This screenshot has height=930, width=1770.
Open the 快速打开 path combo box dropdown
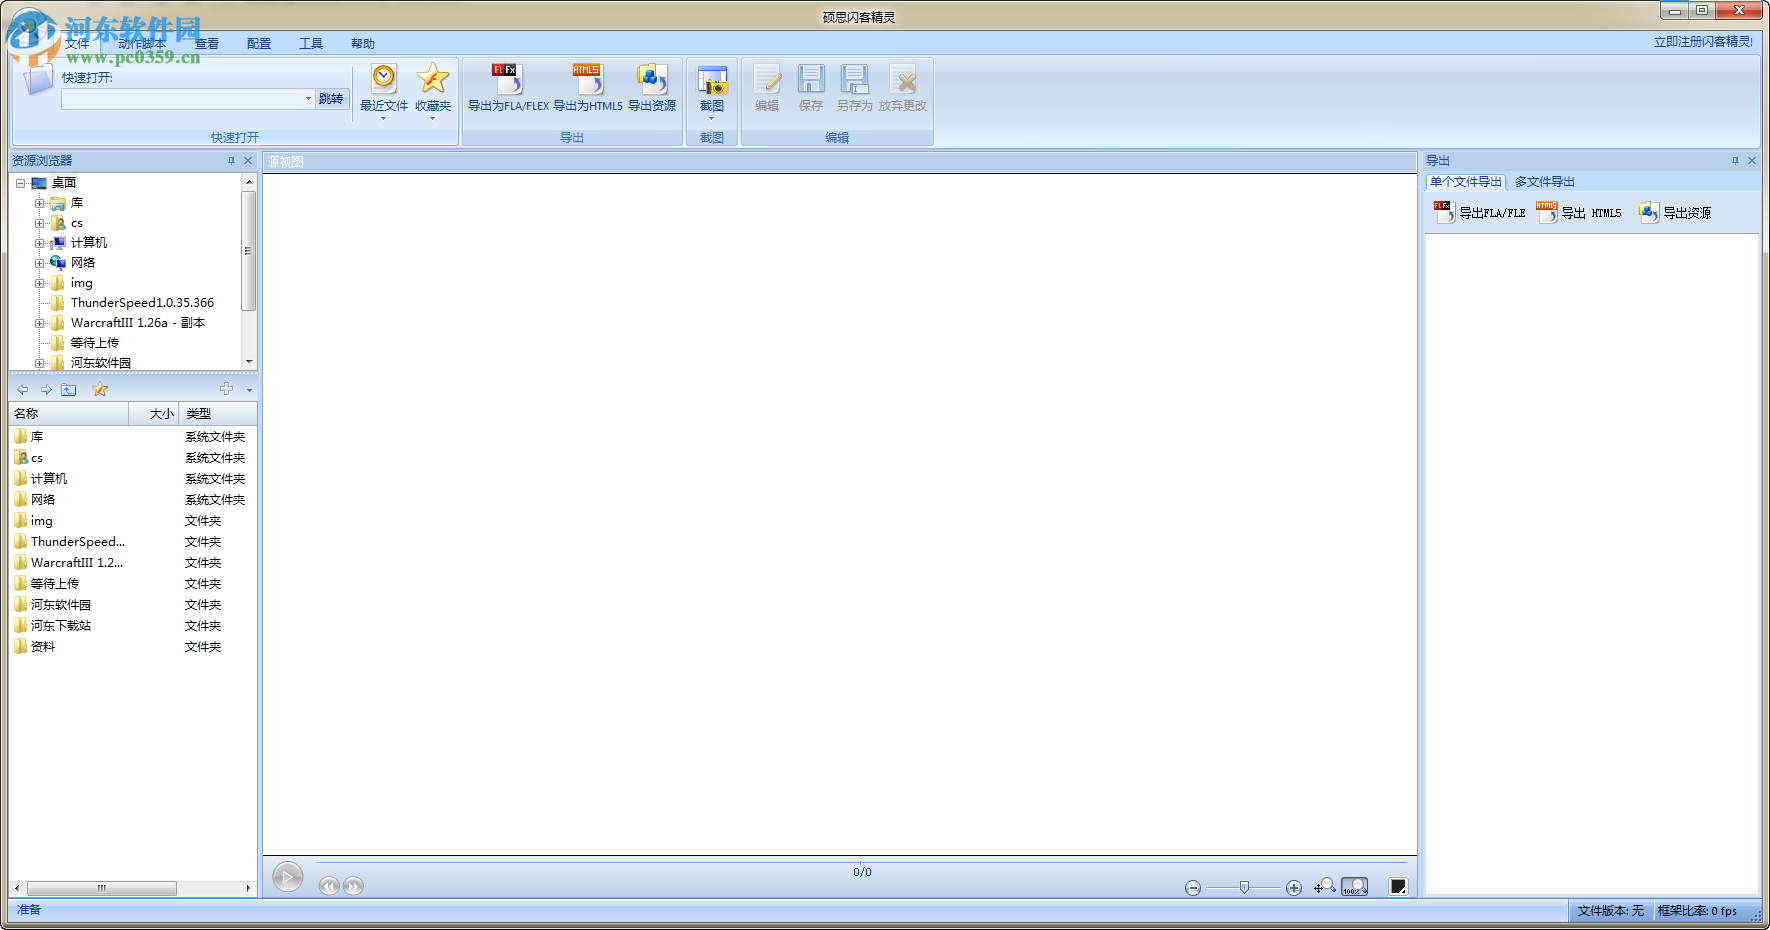click(x=308, y=99)
